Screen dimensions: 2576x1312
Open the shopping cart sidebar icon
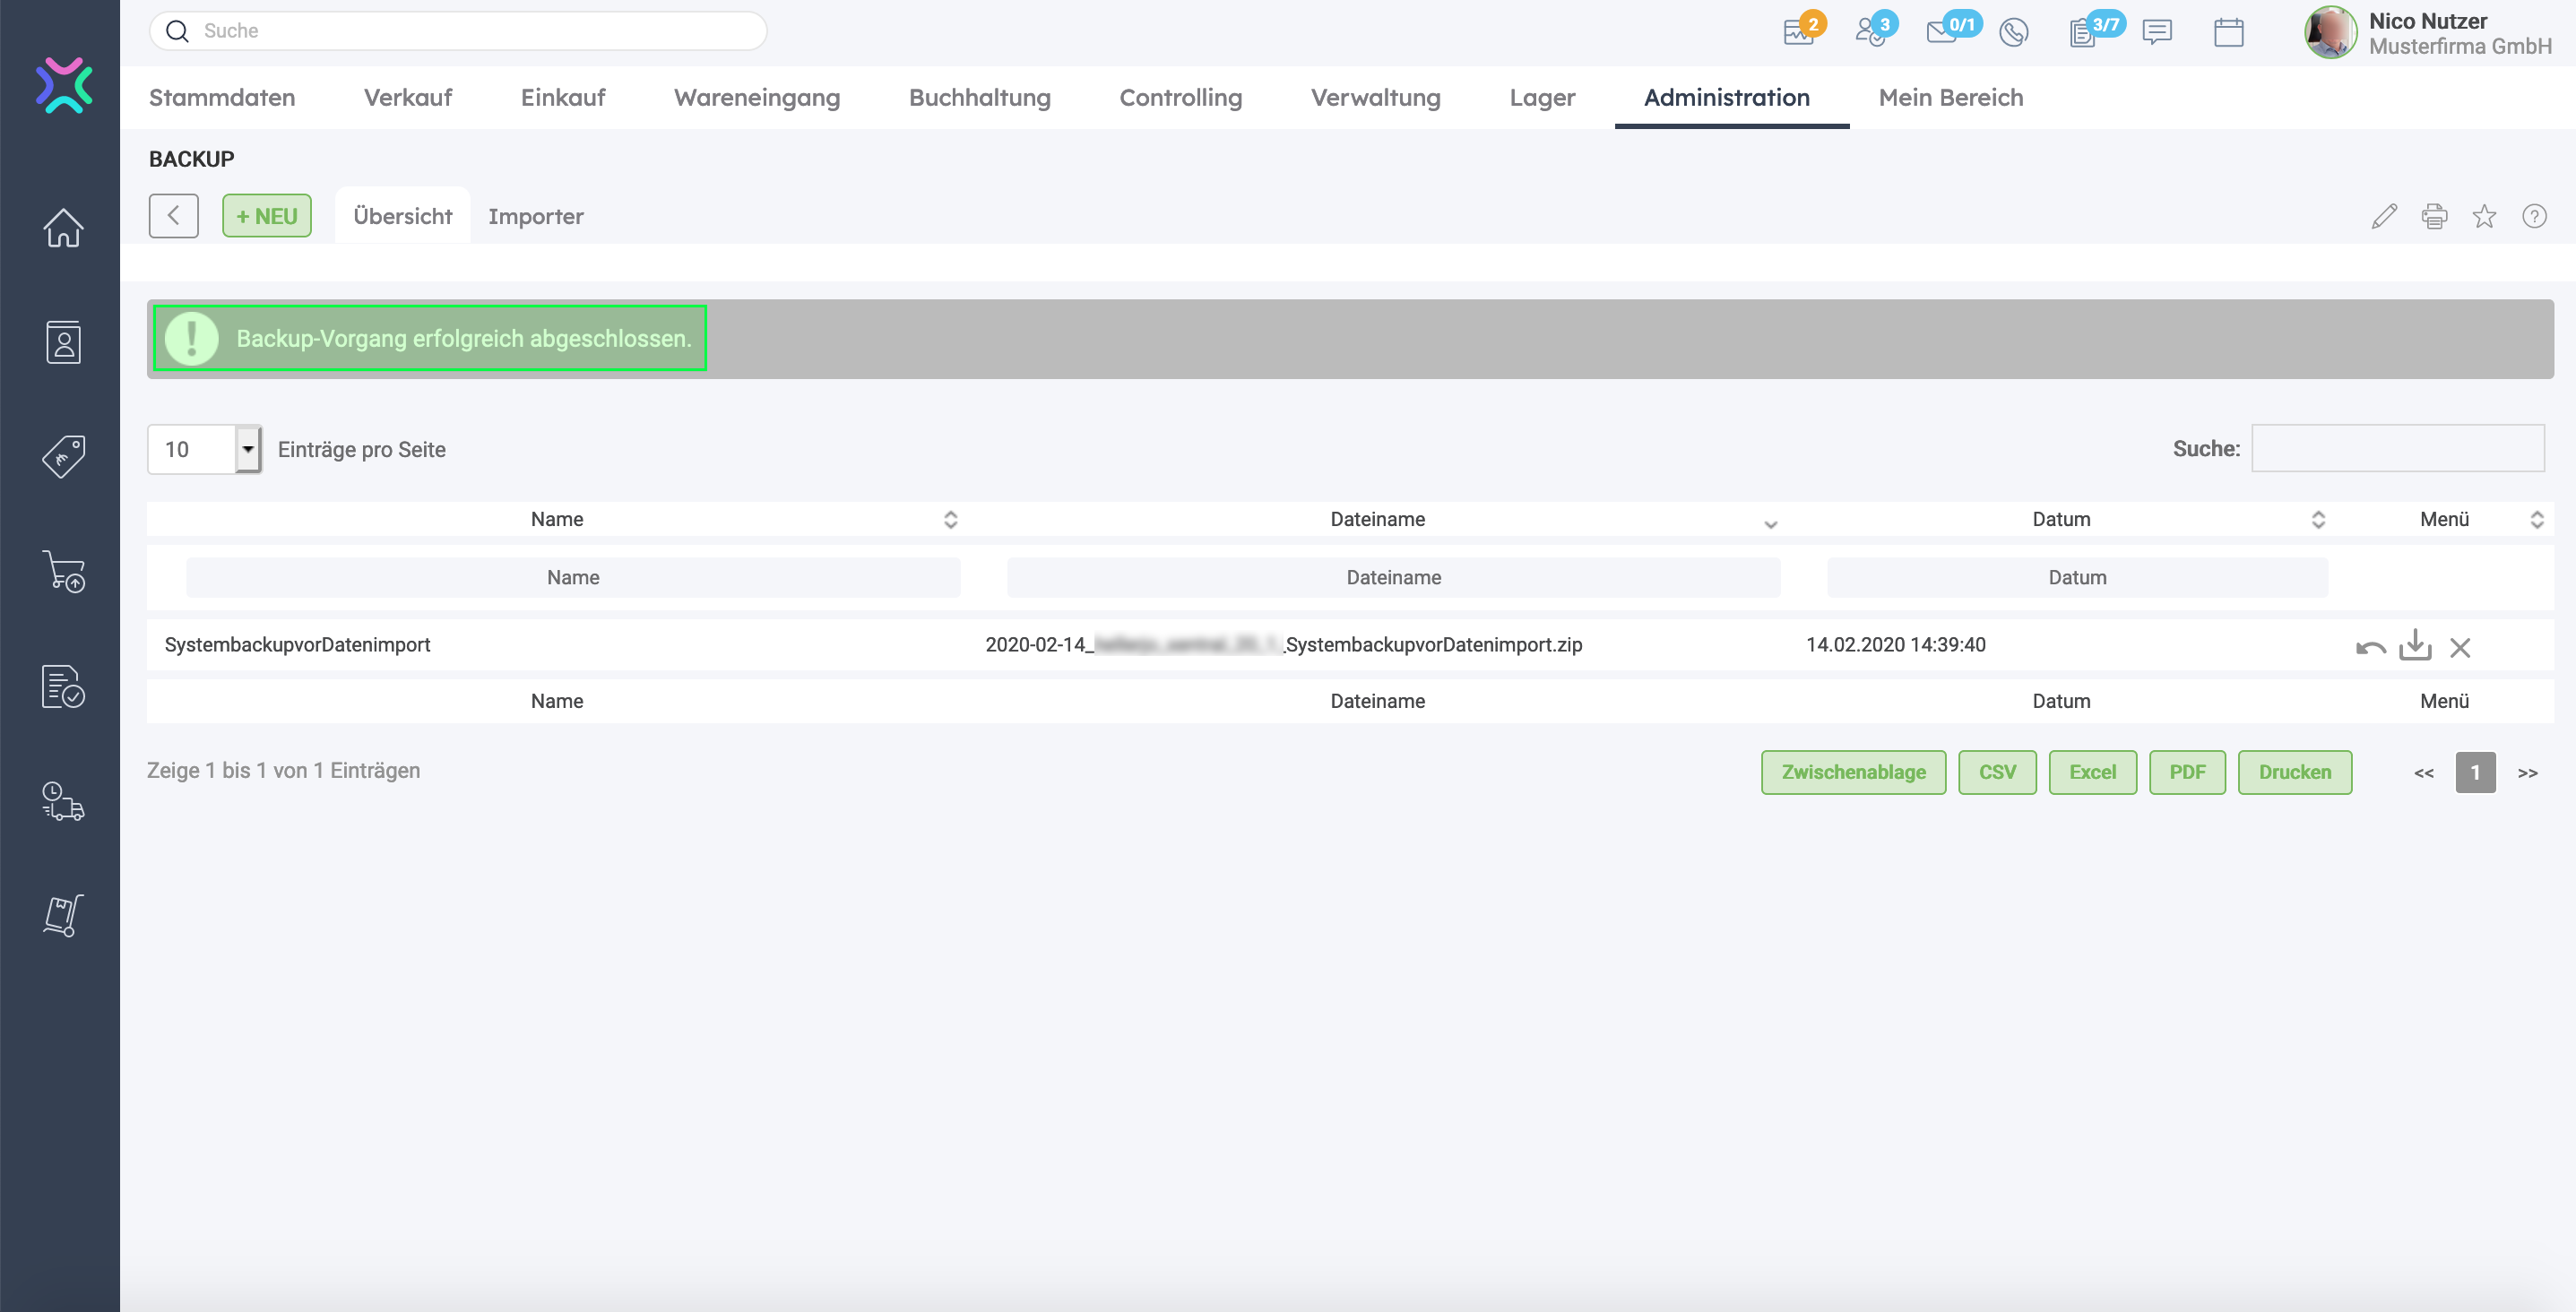pos(63,571)
